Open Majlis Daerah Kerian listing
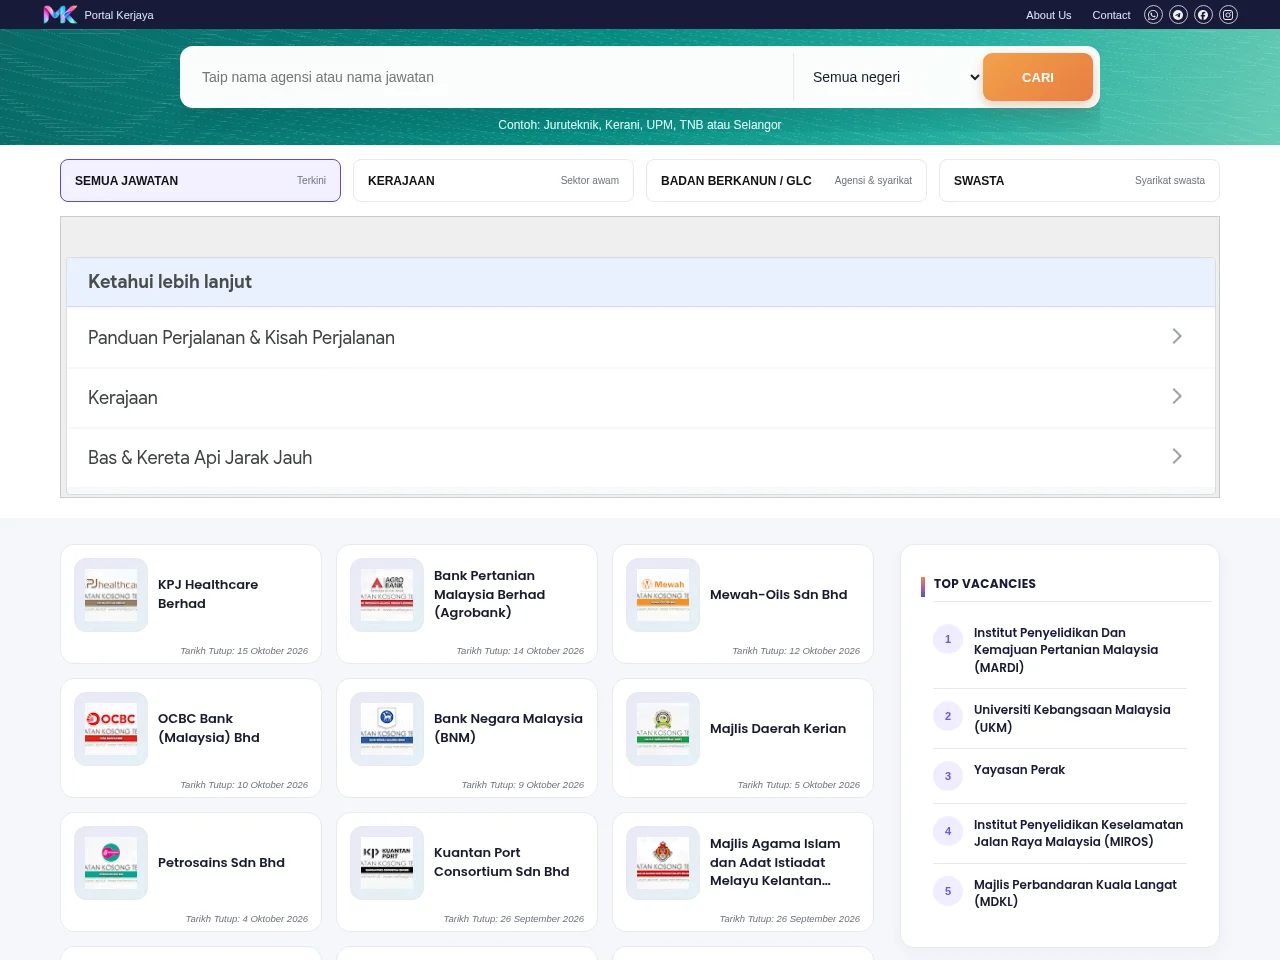This screenshot has height=960, width=1280. coord(778,728)
